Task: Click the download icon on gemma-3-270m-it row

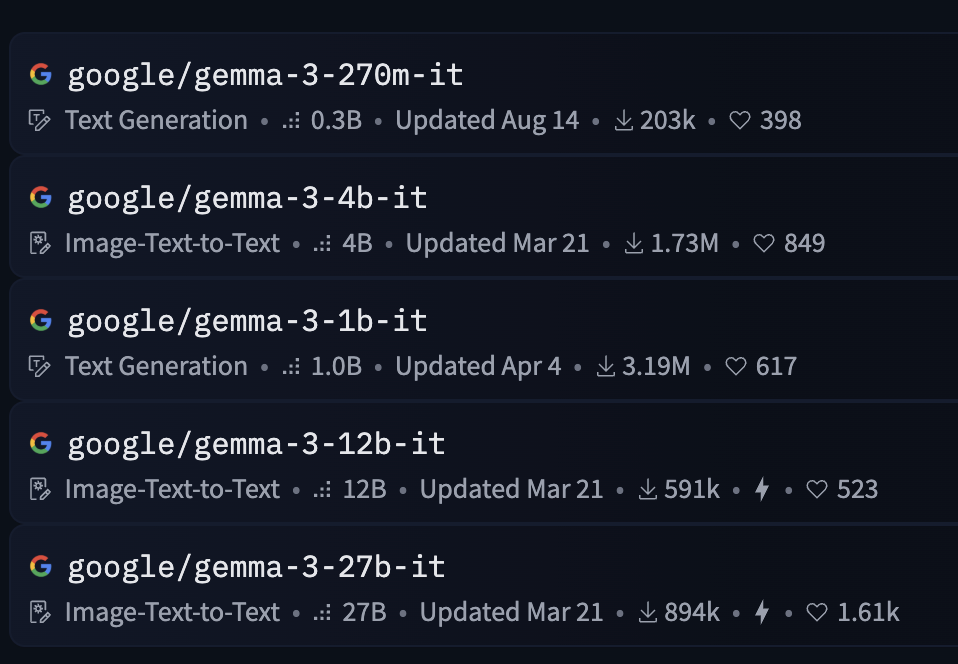Action: click(622, 120)
